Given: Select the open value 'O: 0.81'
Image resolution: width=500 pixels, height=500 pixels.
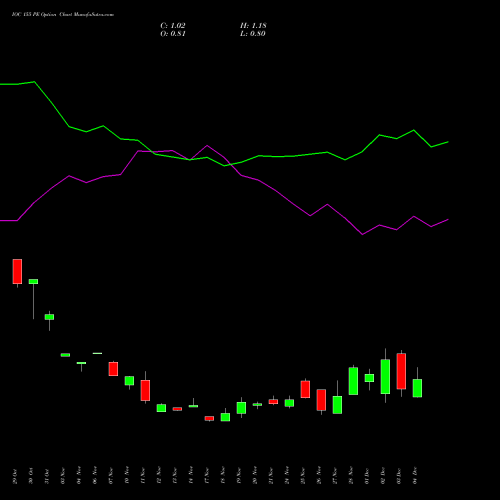Looking at the screenshot, I should coord(173,34).
